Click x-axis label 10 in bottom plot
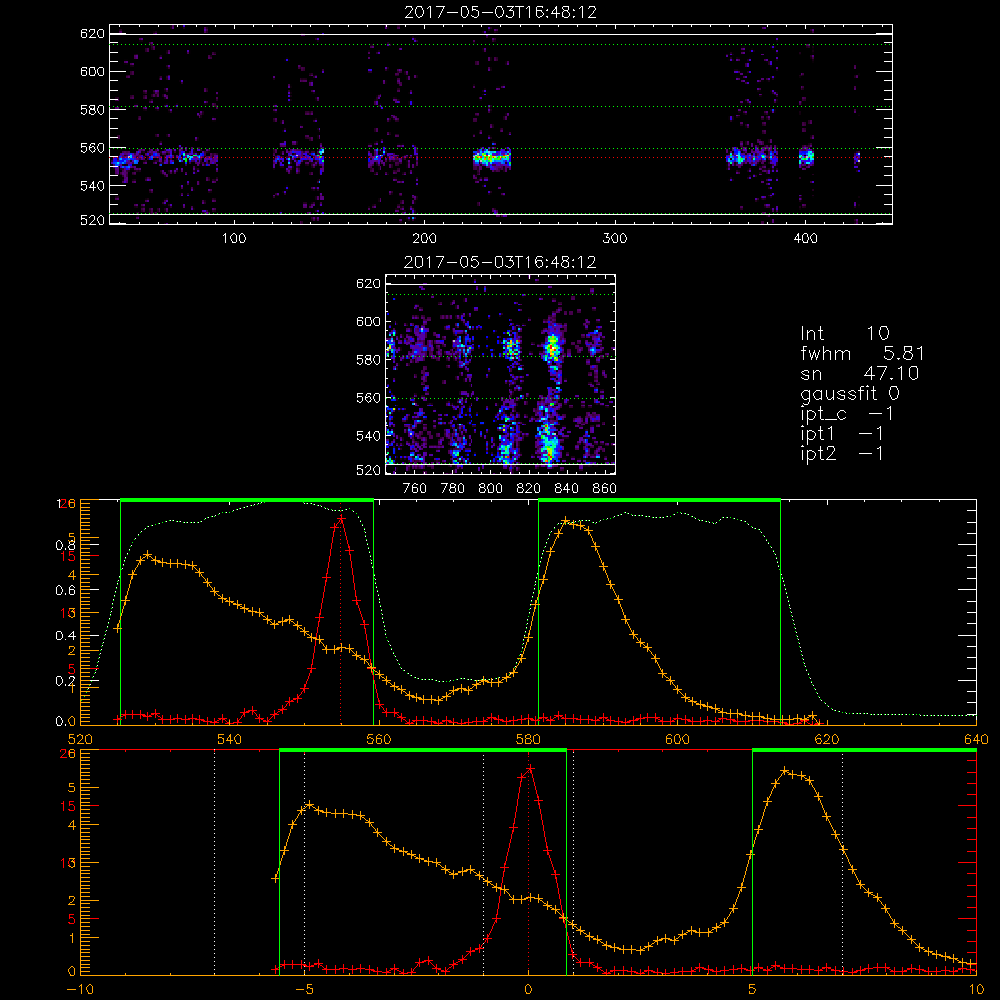 tap(976, 989)
